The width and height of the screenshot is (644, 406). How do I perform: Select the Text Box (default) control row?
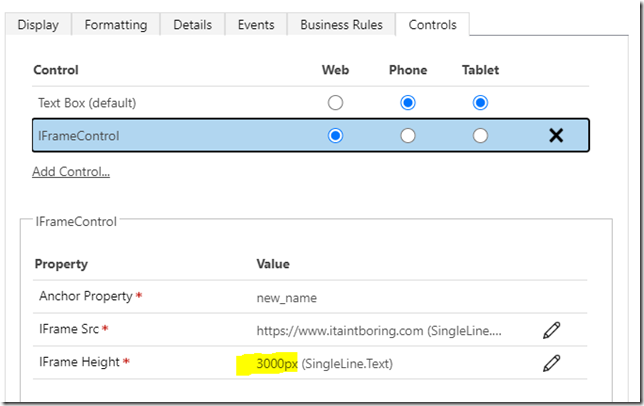pyautogui.click(x=87, y=102)
